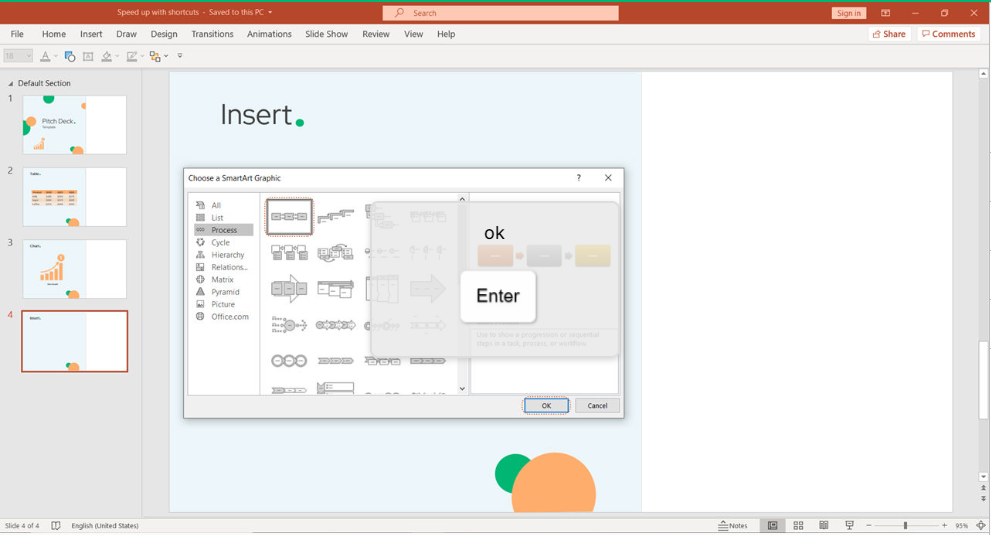
Task: Open the Design tab
Action: (164, 34)
